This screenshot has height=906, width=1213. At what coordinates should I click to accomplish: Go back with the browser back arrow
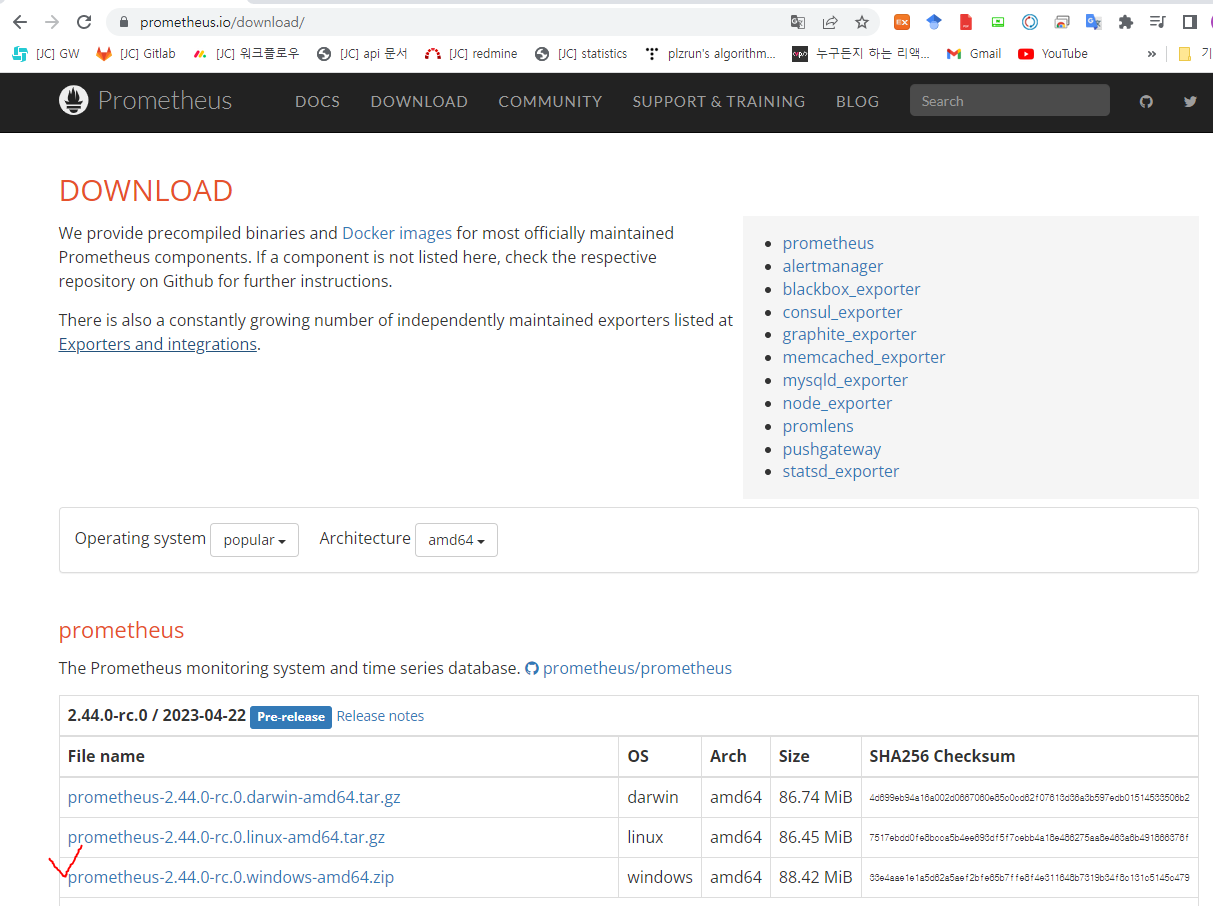click(x=20, y=22)
